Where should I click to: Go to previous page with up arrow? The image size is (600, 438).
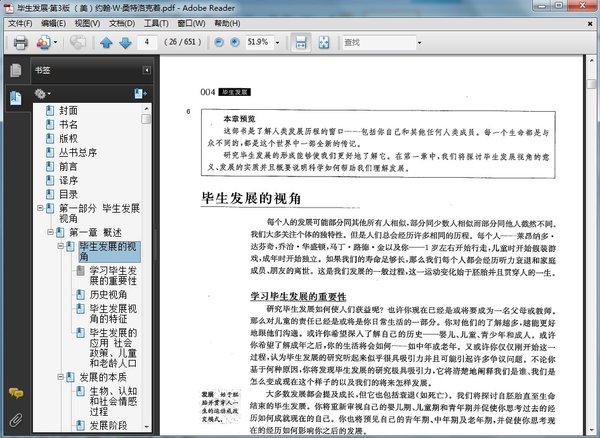point(106,42)
